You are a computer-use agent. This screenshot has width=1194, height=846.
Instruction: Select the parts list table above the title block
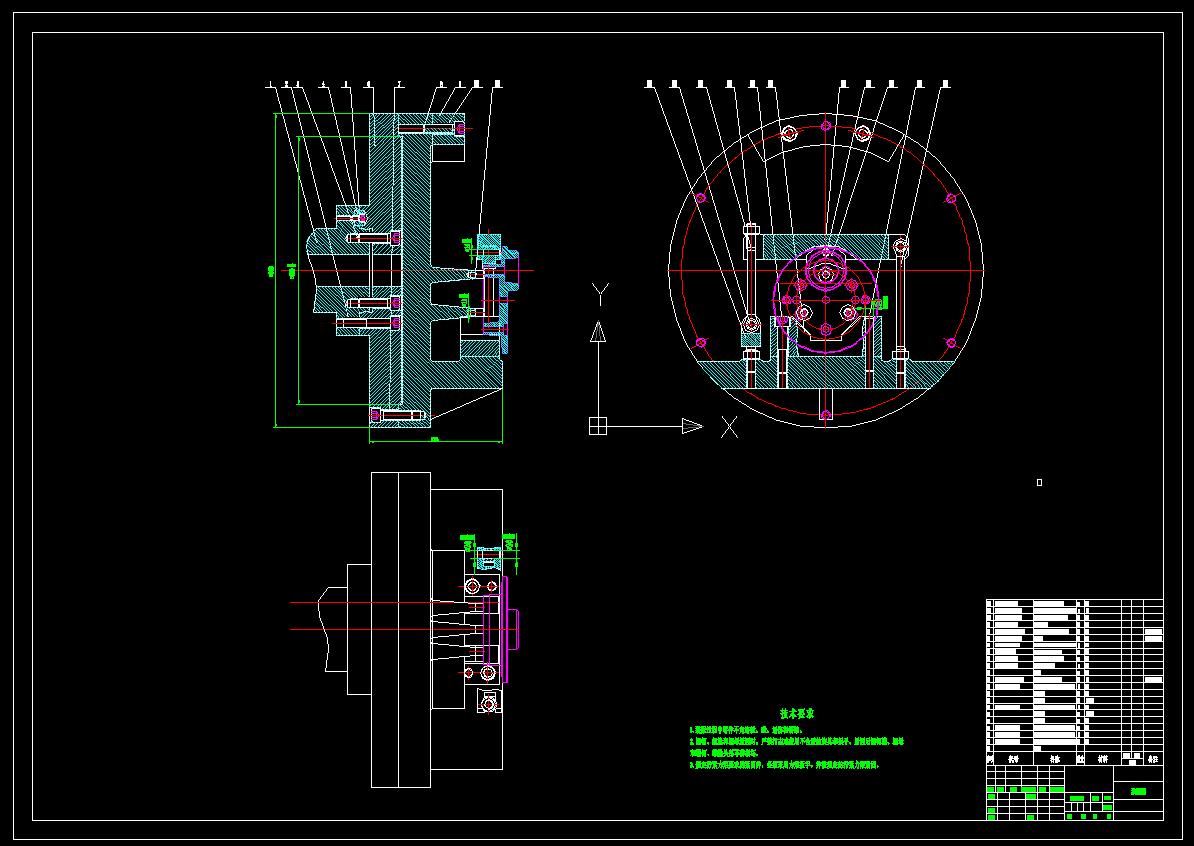pyautogui.click(x=1074, y=682)
